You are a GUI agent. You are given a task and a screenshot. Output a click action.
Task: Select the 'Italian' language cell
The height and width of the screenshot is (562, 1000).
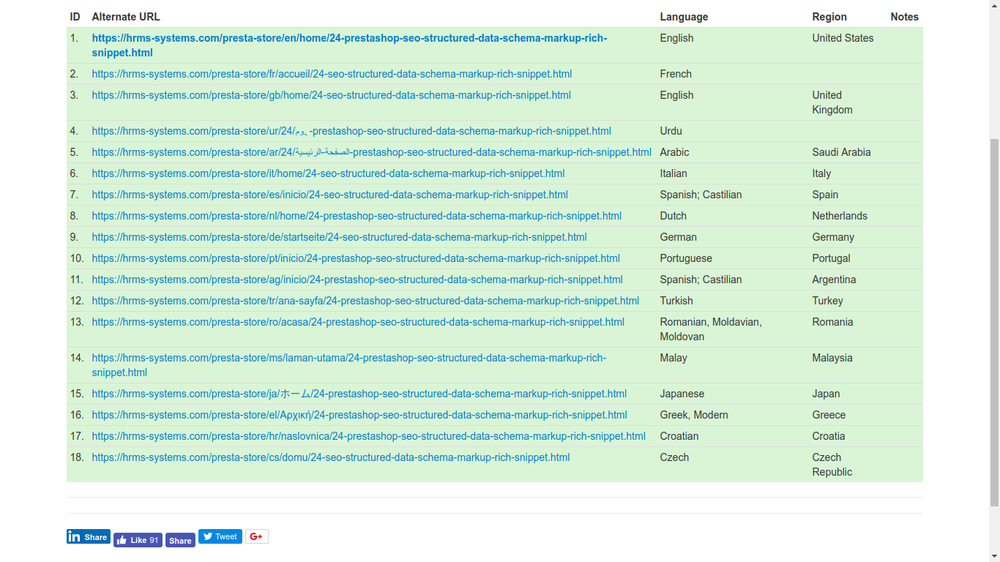point(673,174)
